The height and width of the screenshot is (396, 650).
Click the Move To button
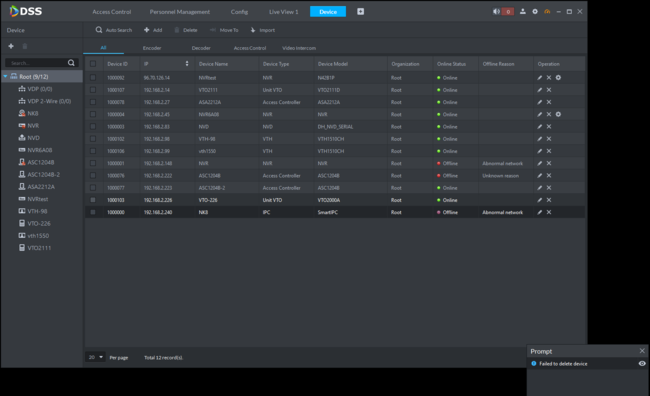pos(224,30)
